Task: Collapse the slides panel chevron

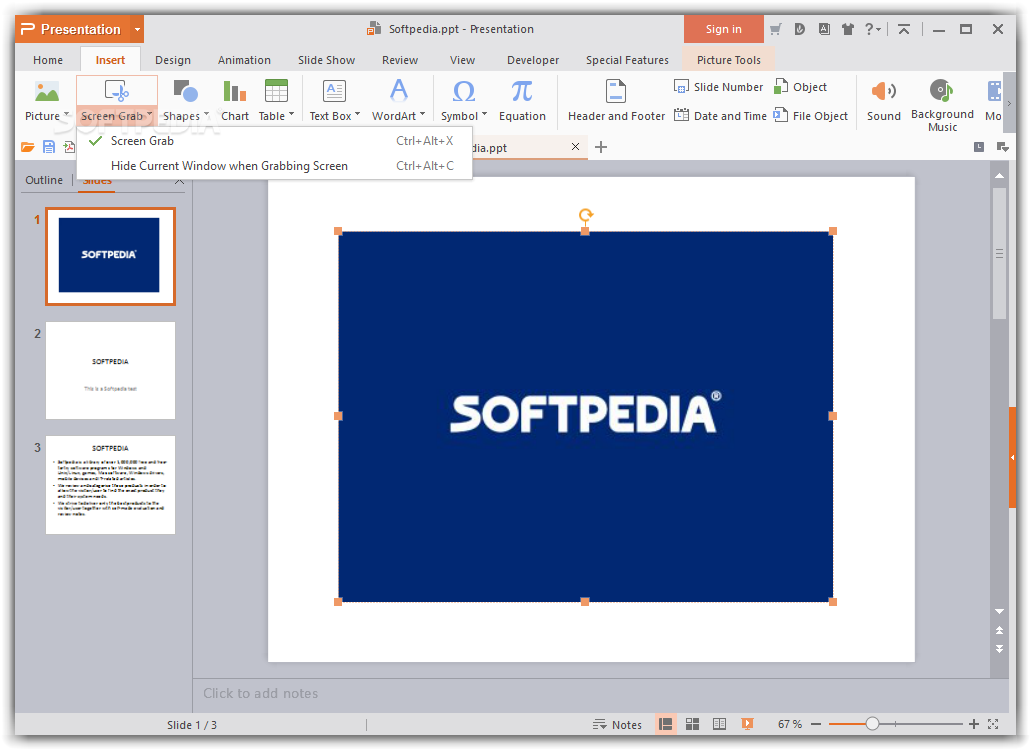Action: 179,181
